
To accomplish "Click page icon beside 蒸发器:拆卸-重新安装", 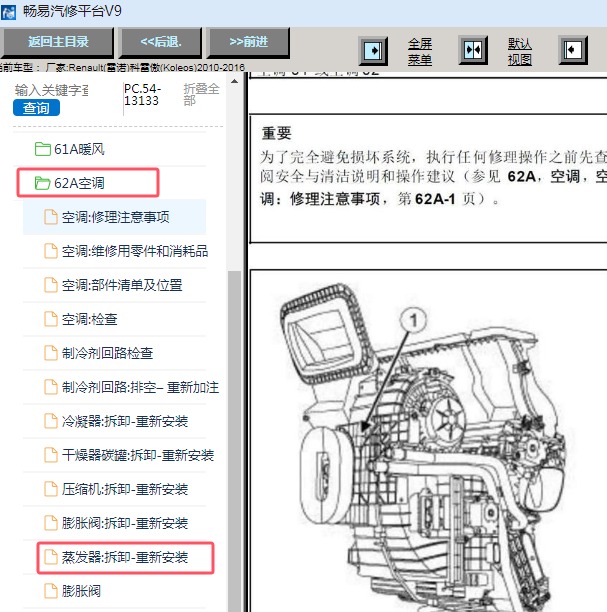I will pyautogui.click(x=51, y=557).
